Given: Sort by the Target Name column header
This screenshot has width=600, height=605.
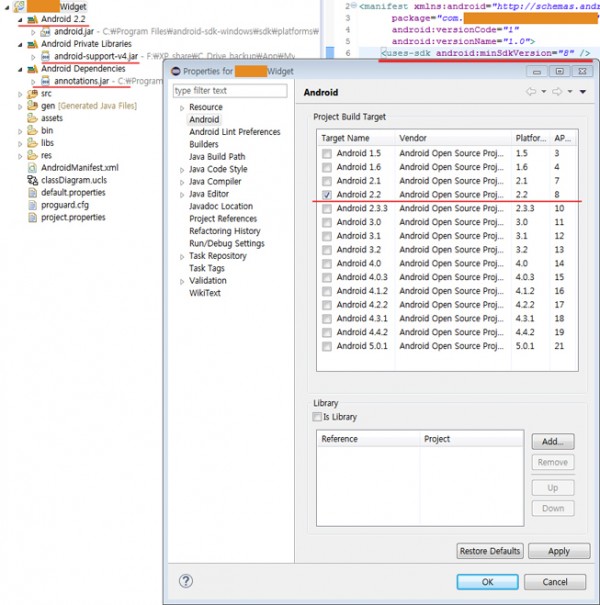Looking at the screenshot, I should [x=356, y=138].
